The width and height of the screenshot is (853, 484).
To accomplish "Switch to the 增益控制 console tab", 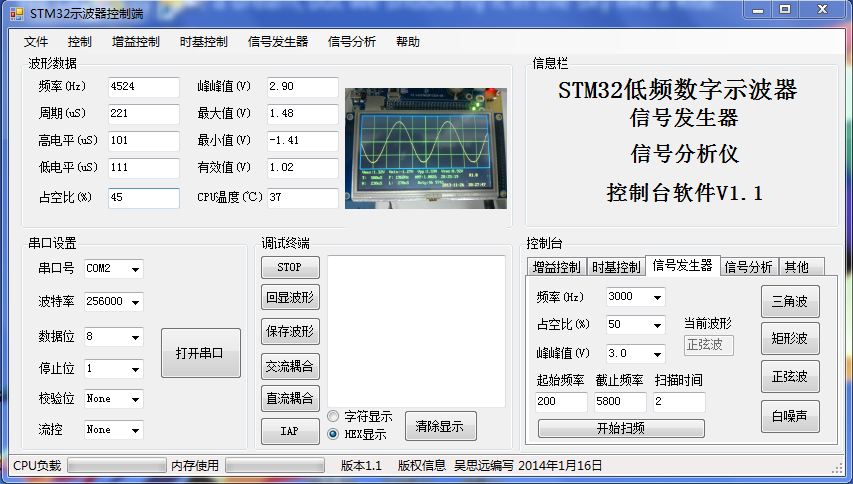I will click(556, 267).
